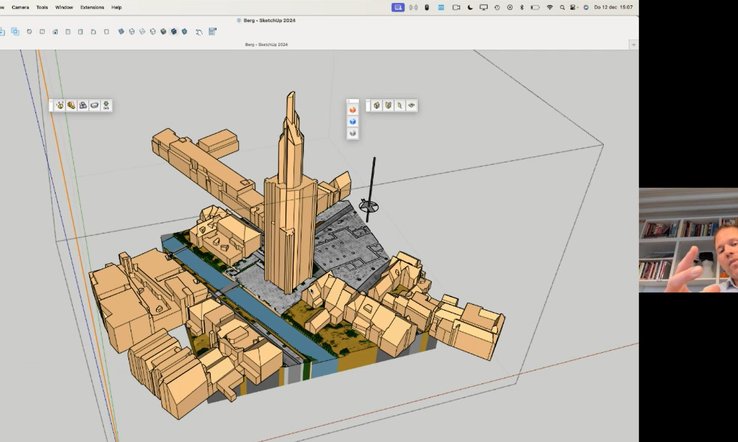Open the Camera menu
Viewport: 738px width, 442px height.
coord(20,7)
